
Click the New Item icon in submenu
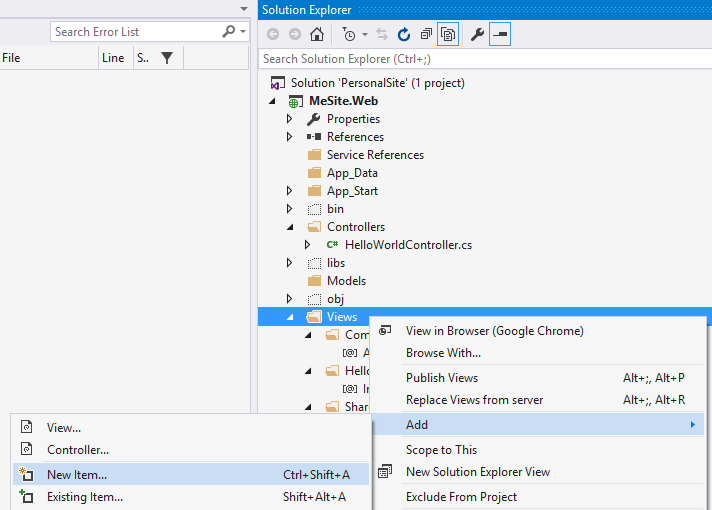point(26,474)
